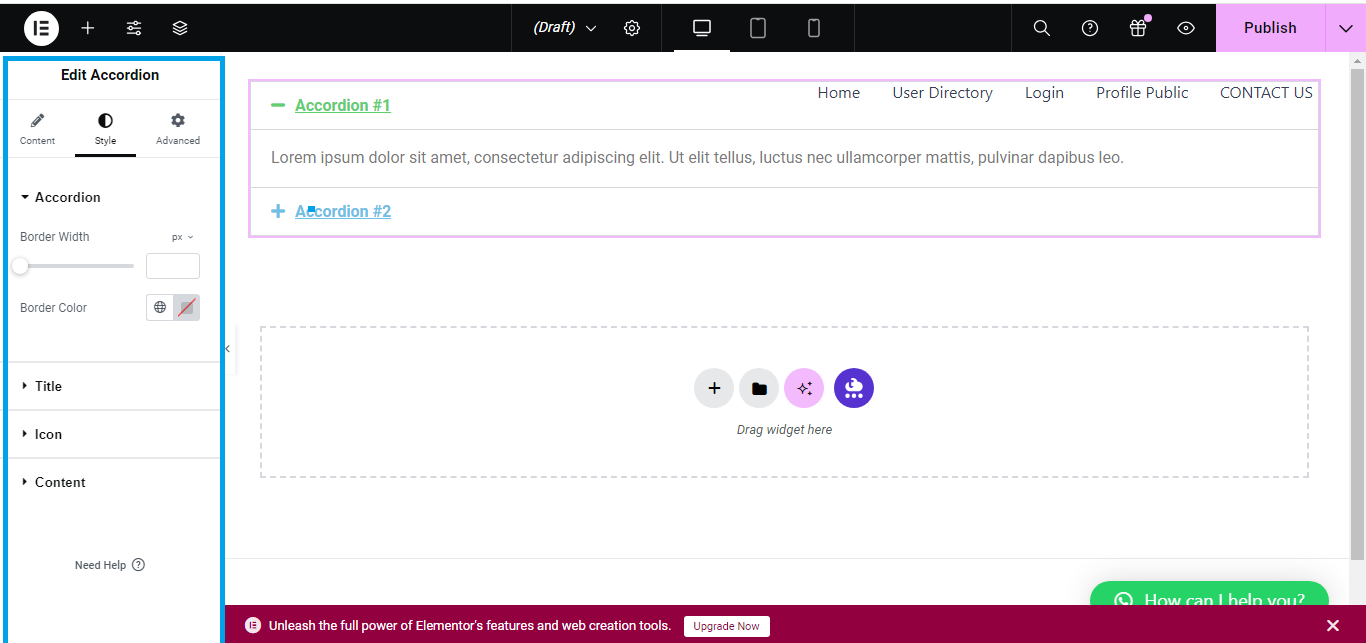The image size is (1366, 643).
Task: Switch to Mobile responsive view
Action: pos(814,28)
